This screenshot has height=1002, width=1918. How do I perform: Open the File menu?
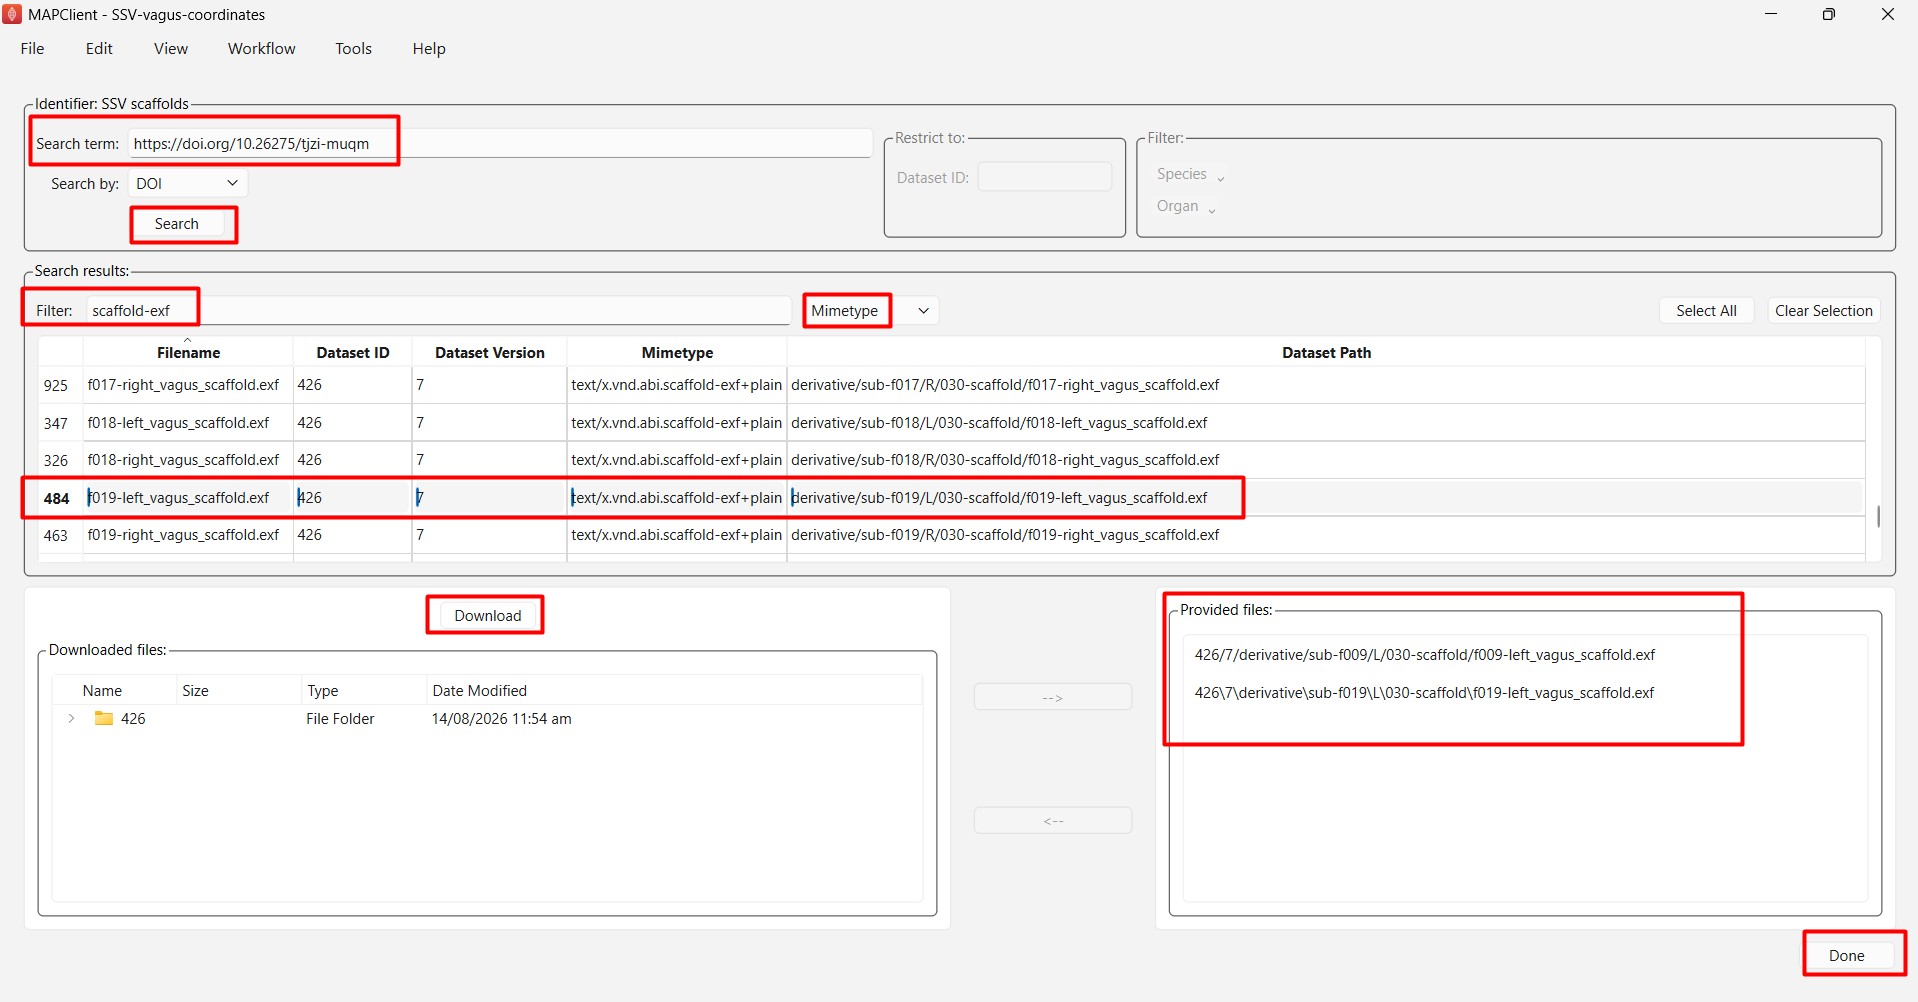point(32,49)
